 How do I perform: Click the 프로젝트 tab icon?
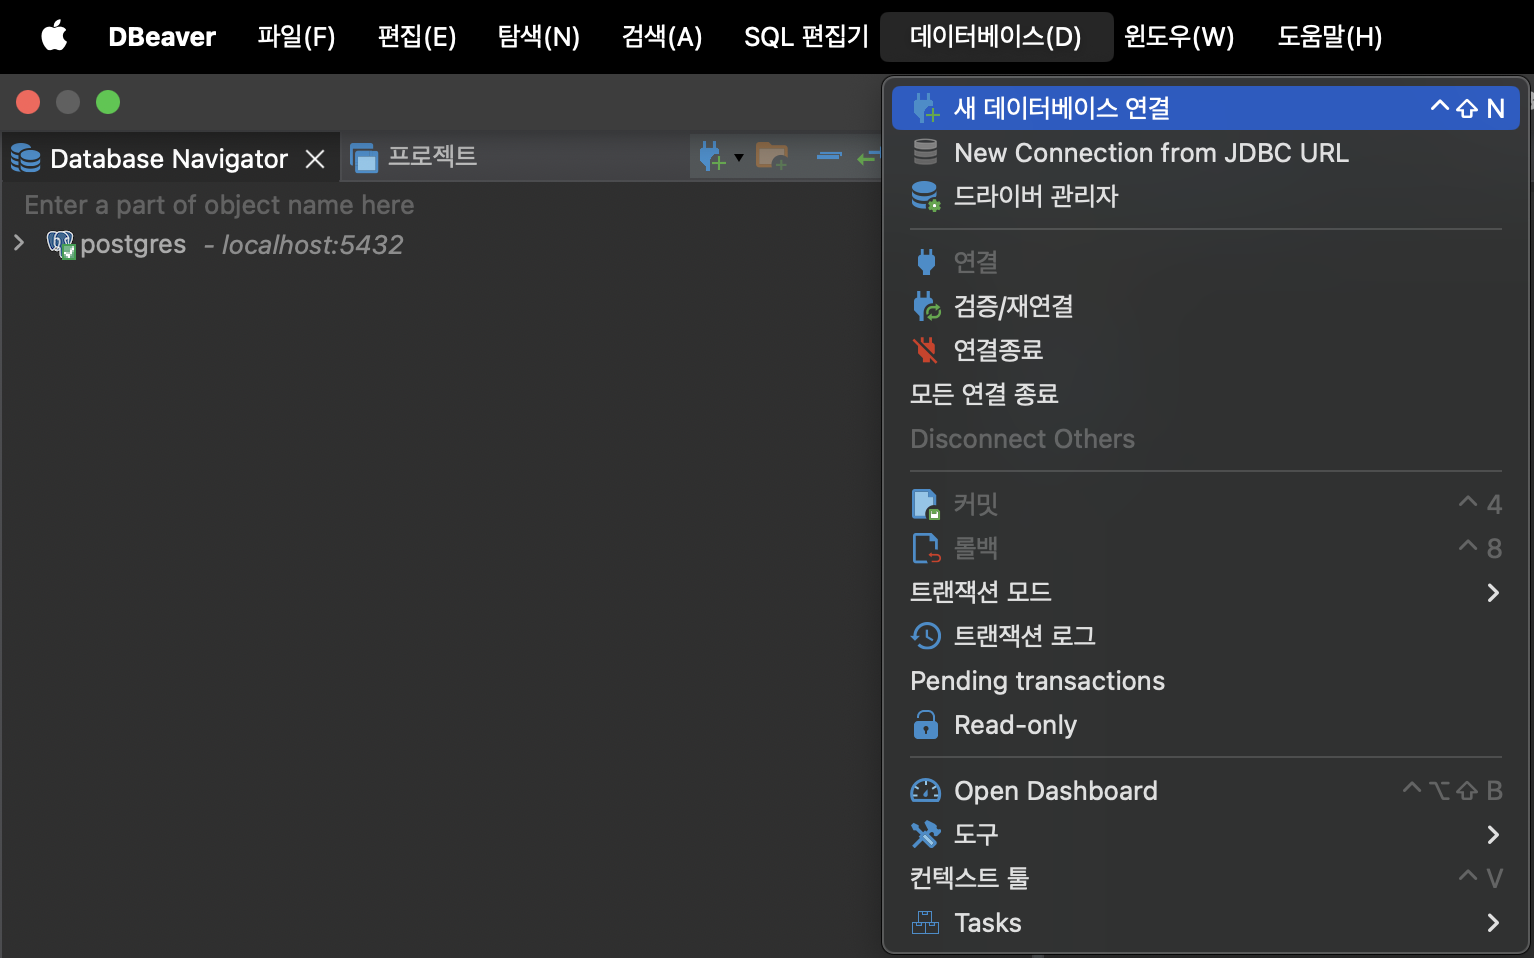point(364,158)
